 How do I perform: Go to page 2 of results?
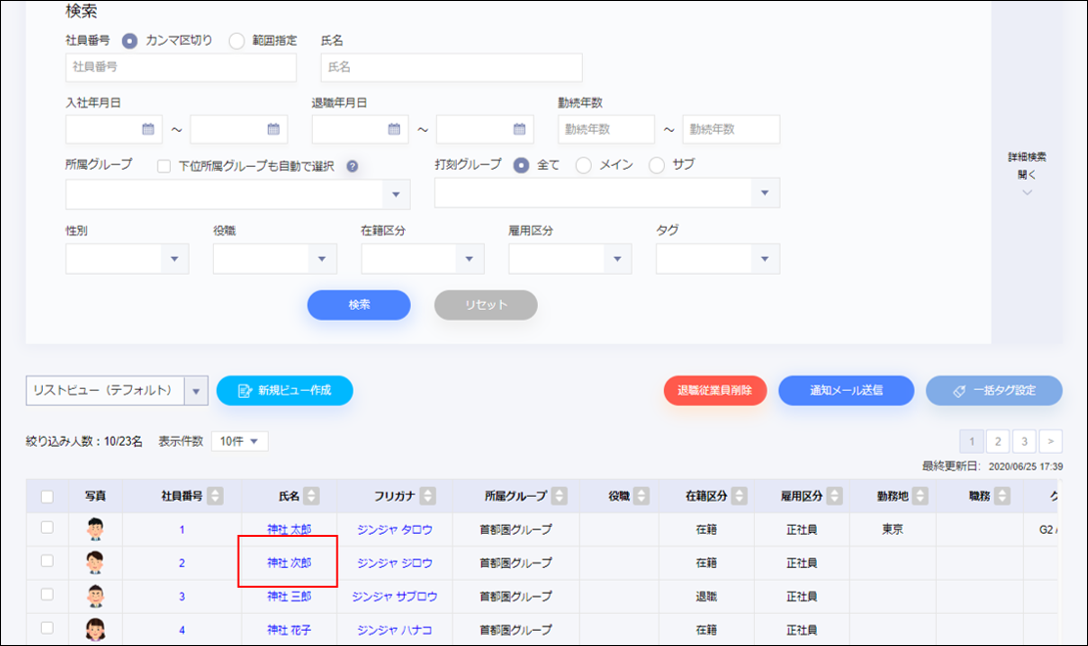coord(998,441)
